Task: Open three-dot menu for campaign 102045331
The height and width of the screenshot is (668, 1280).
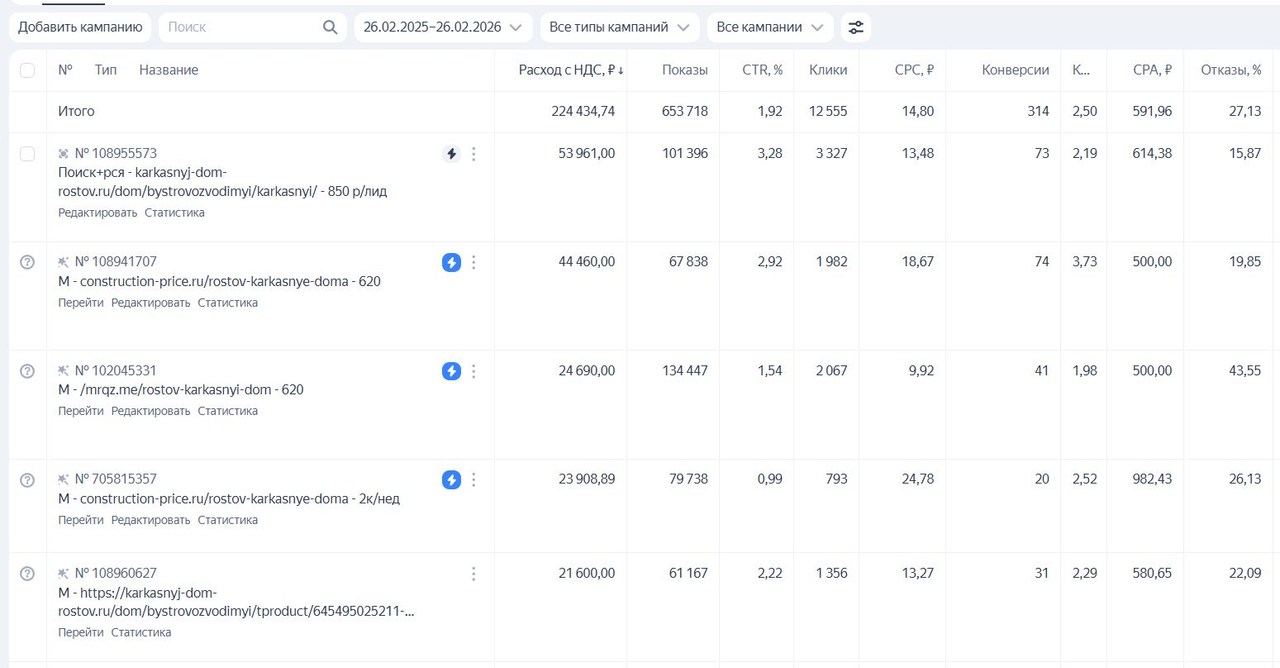Action: coord(474,371)
